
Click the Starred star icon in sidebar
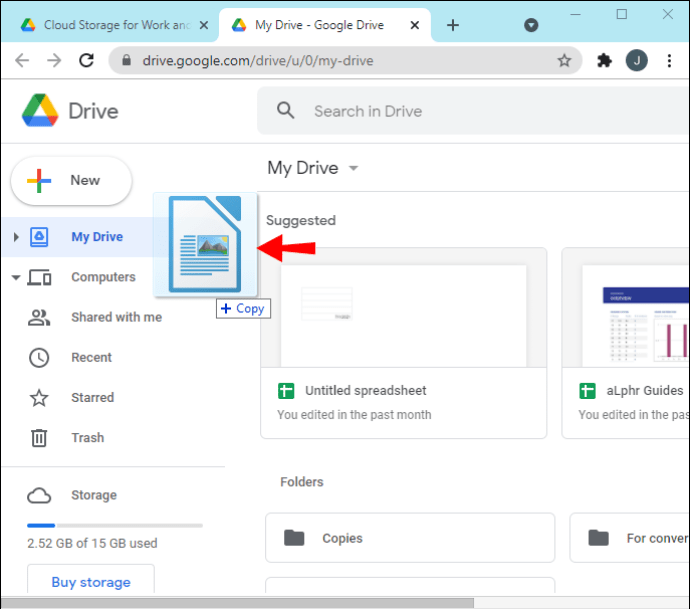point(39,398)
